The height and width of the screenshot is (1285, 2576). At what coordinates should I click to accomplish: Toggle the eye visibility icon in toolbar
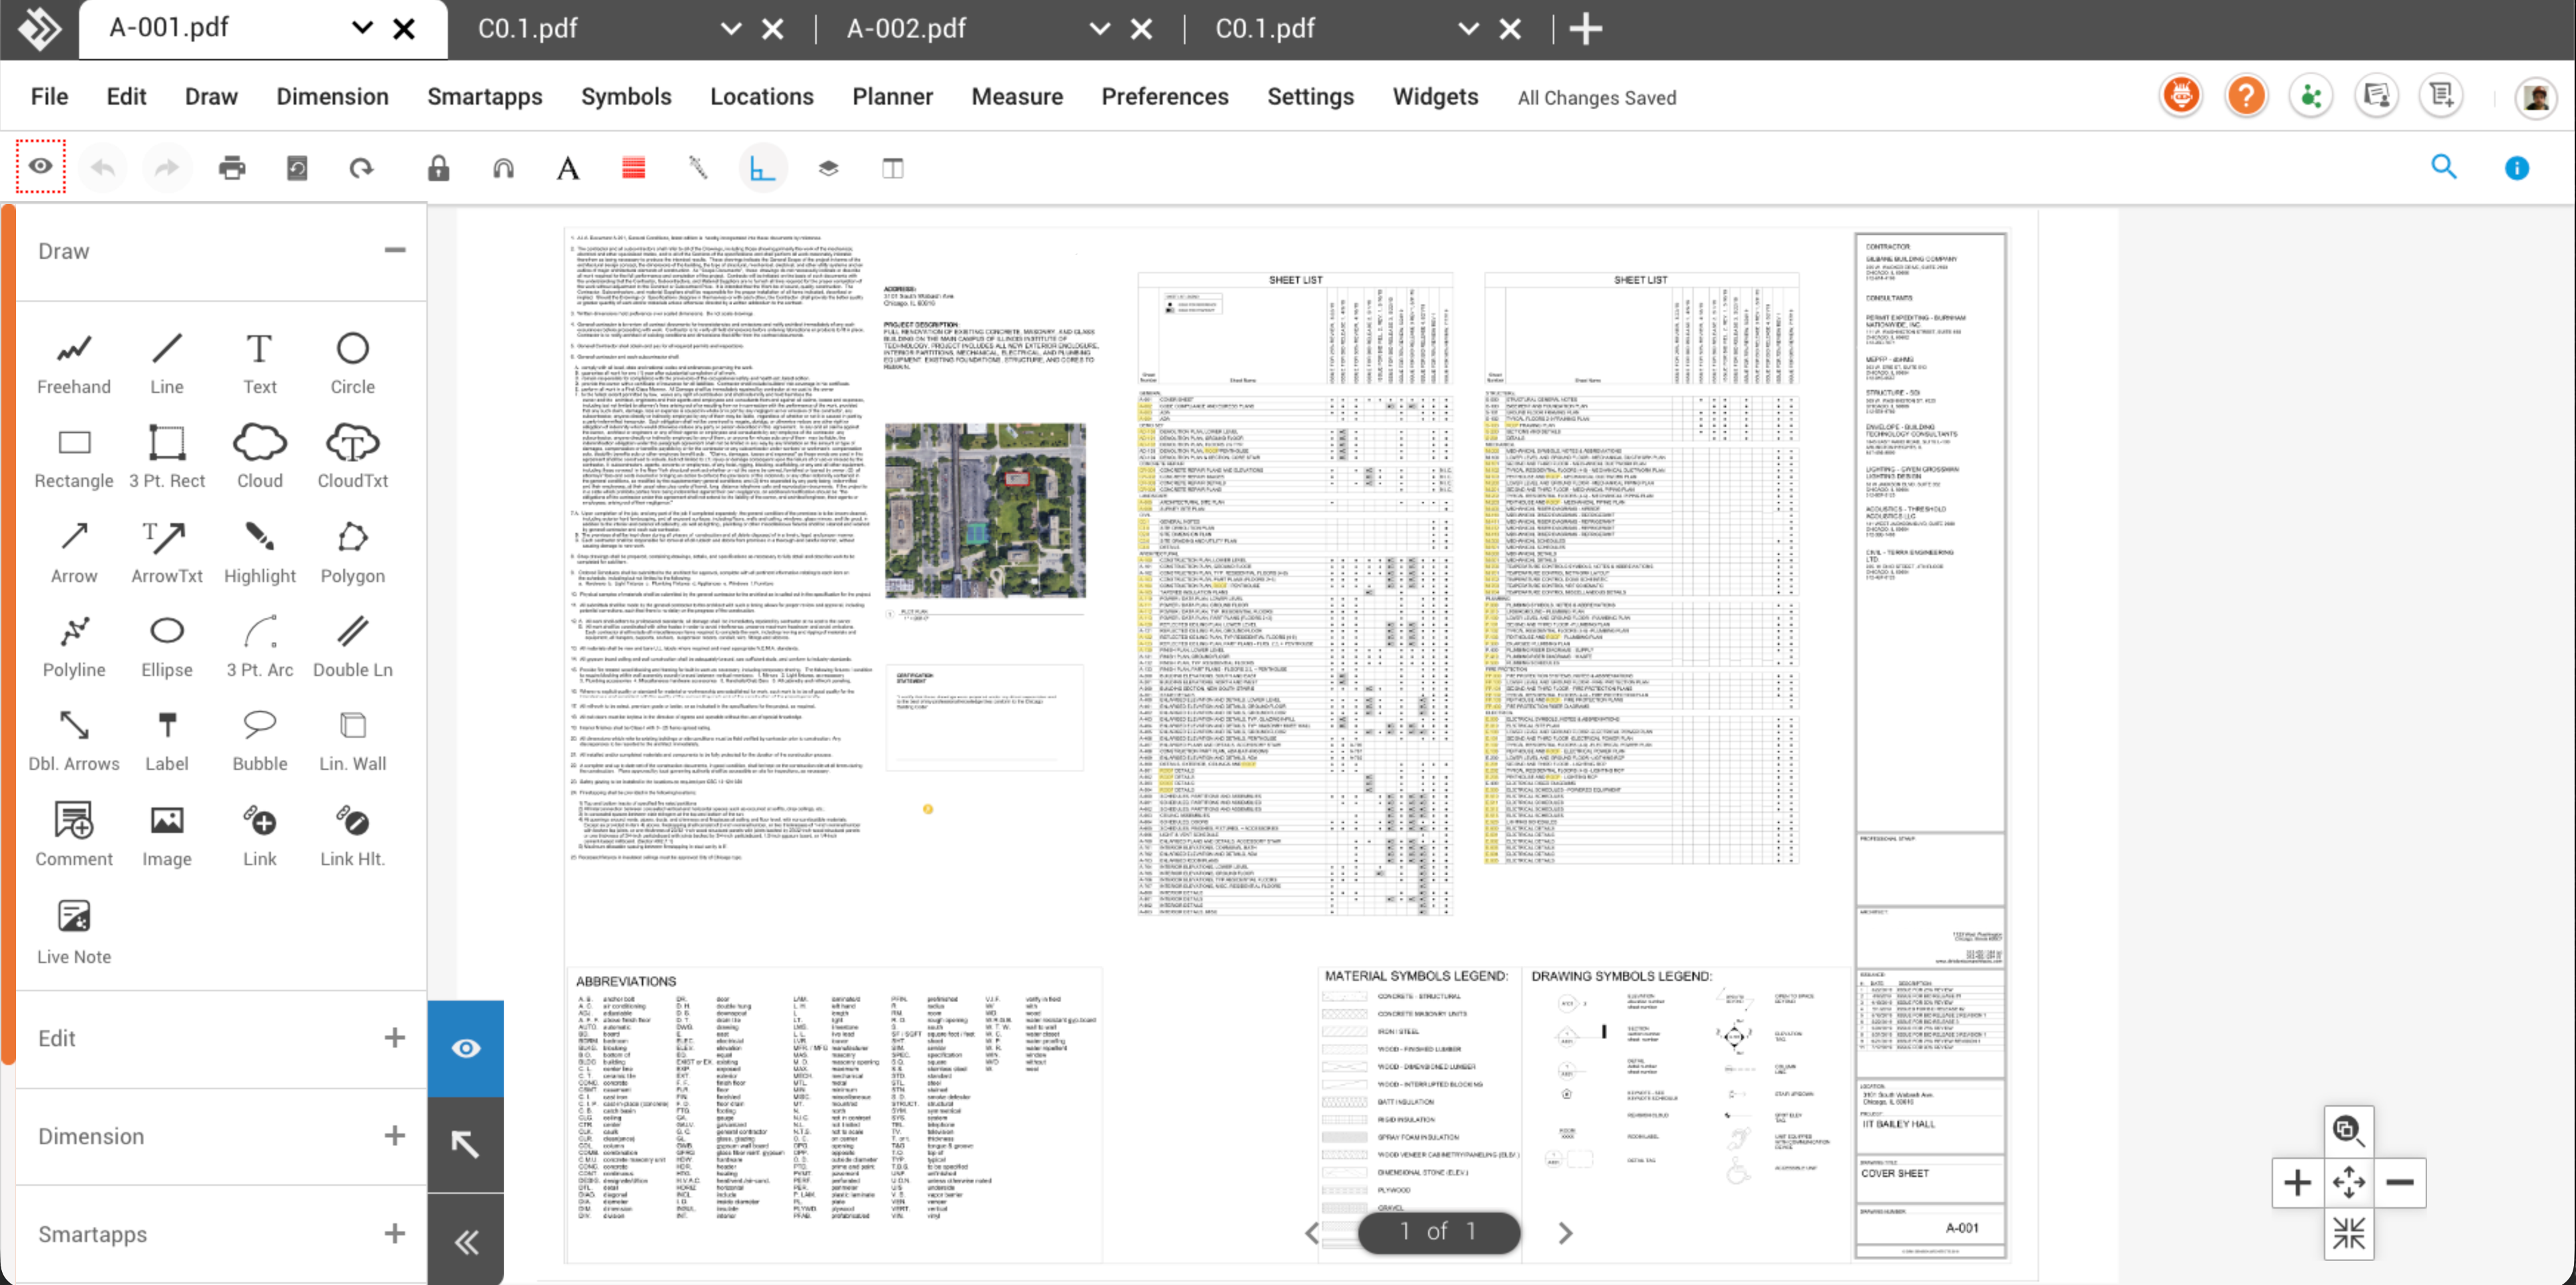pyautogui.click(x=40, y=166)
